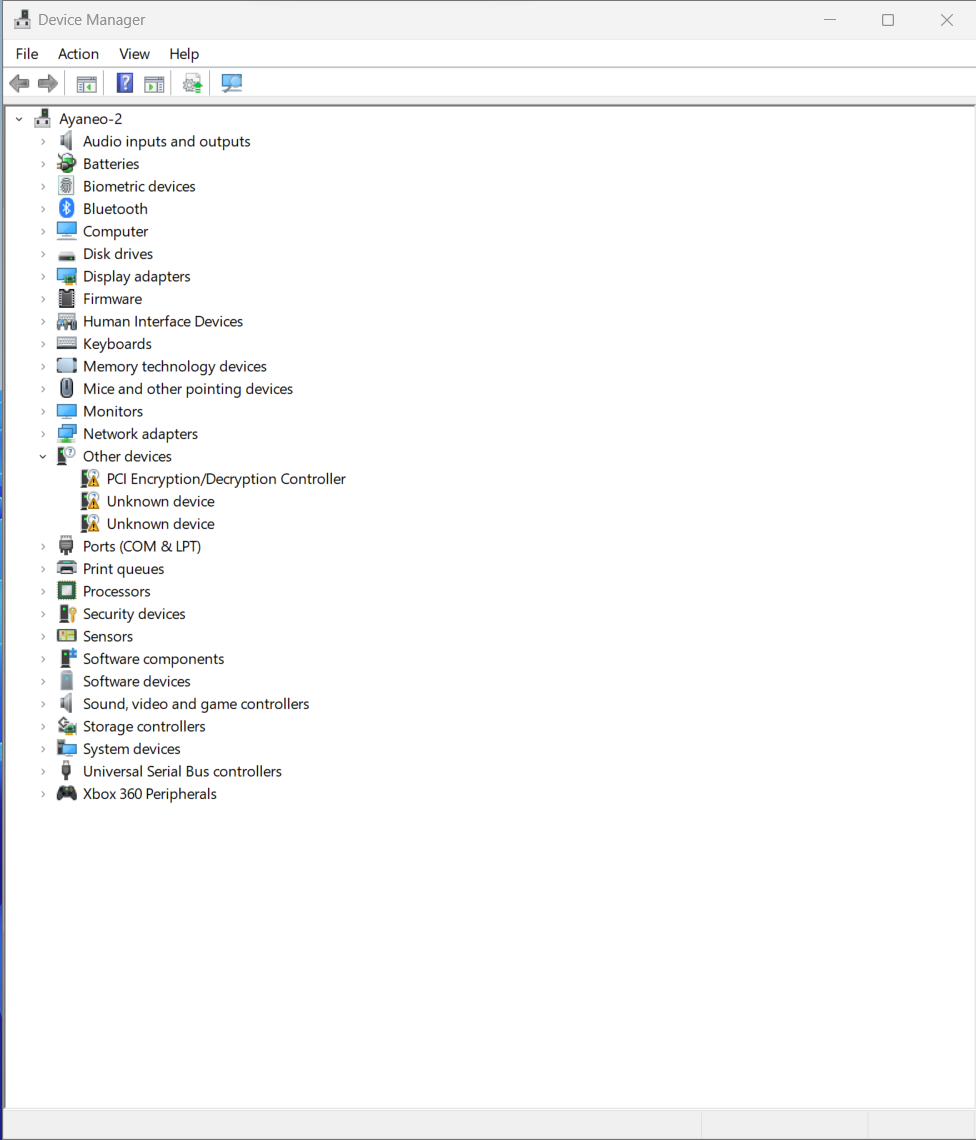Expand the System devices category
976x1140 pixels.
pyautogui.click(x=43, y=749)
